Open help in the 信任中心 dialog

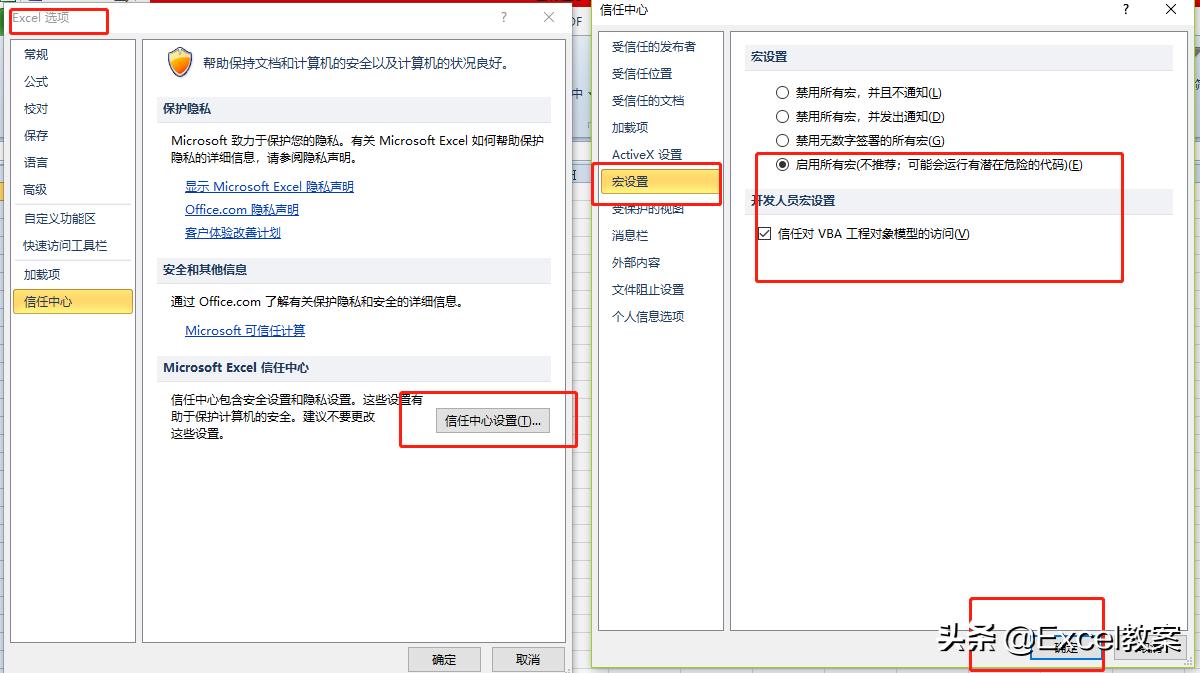pos(1125,11)
